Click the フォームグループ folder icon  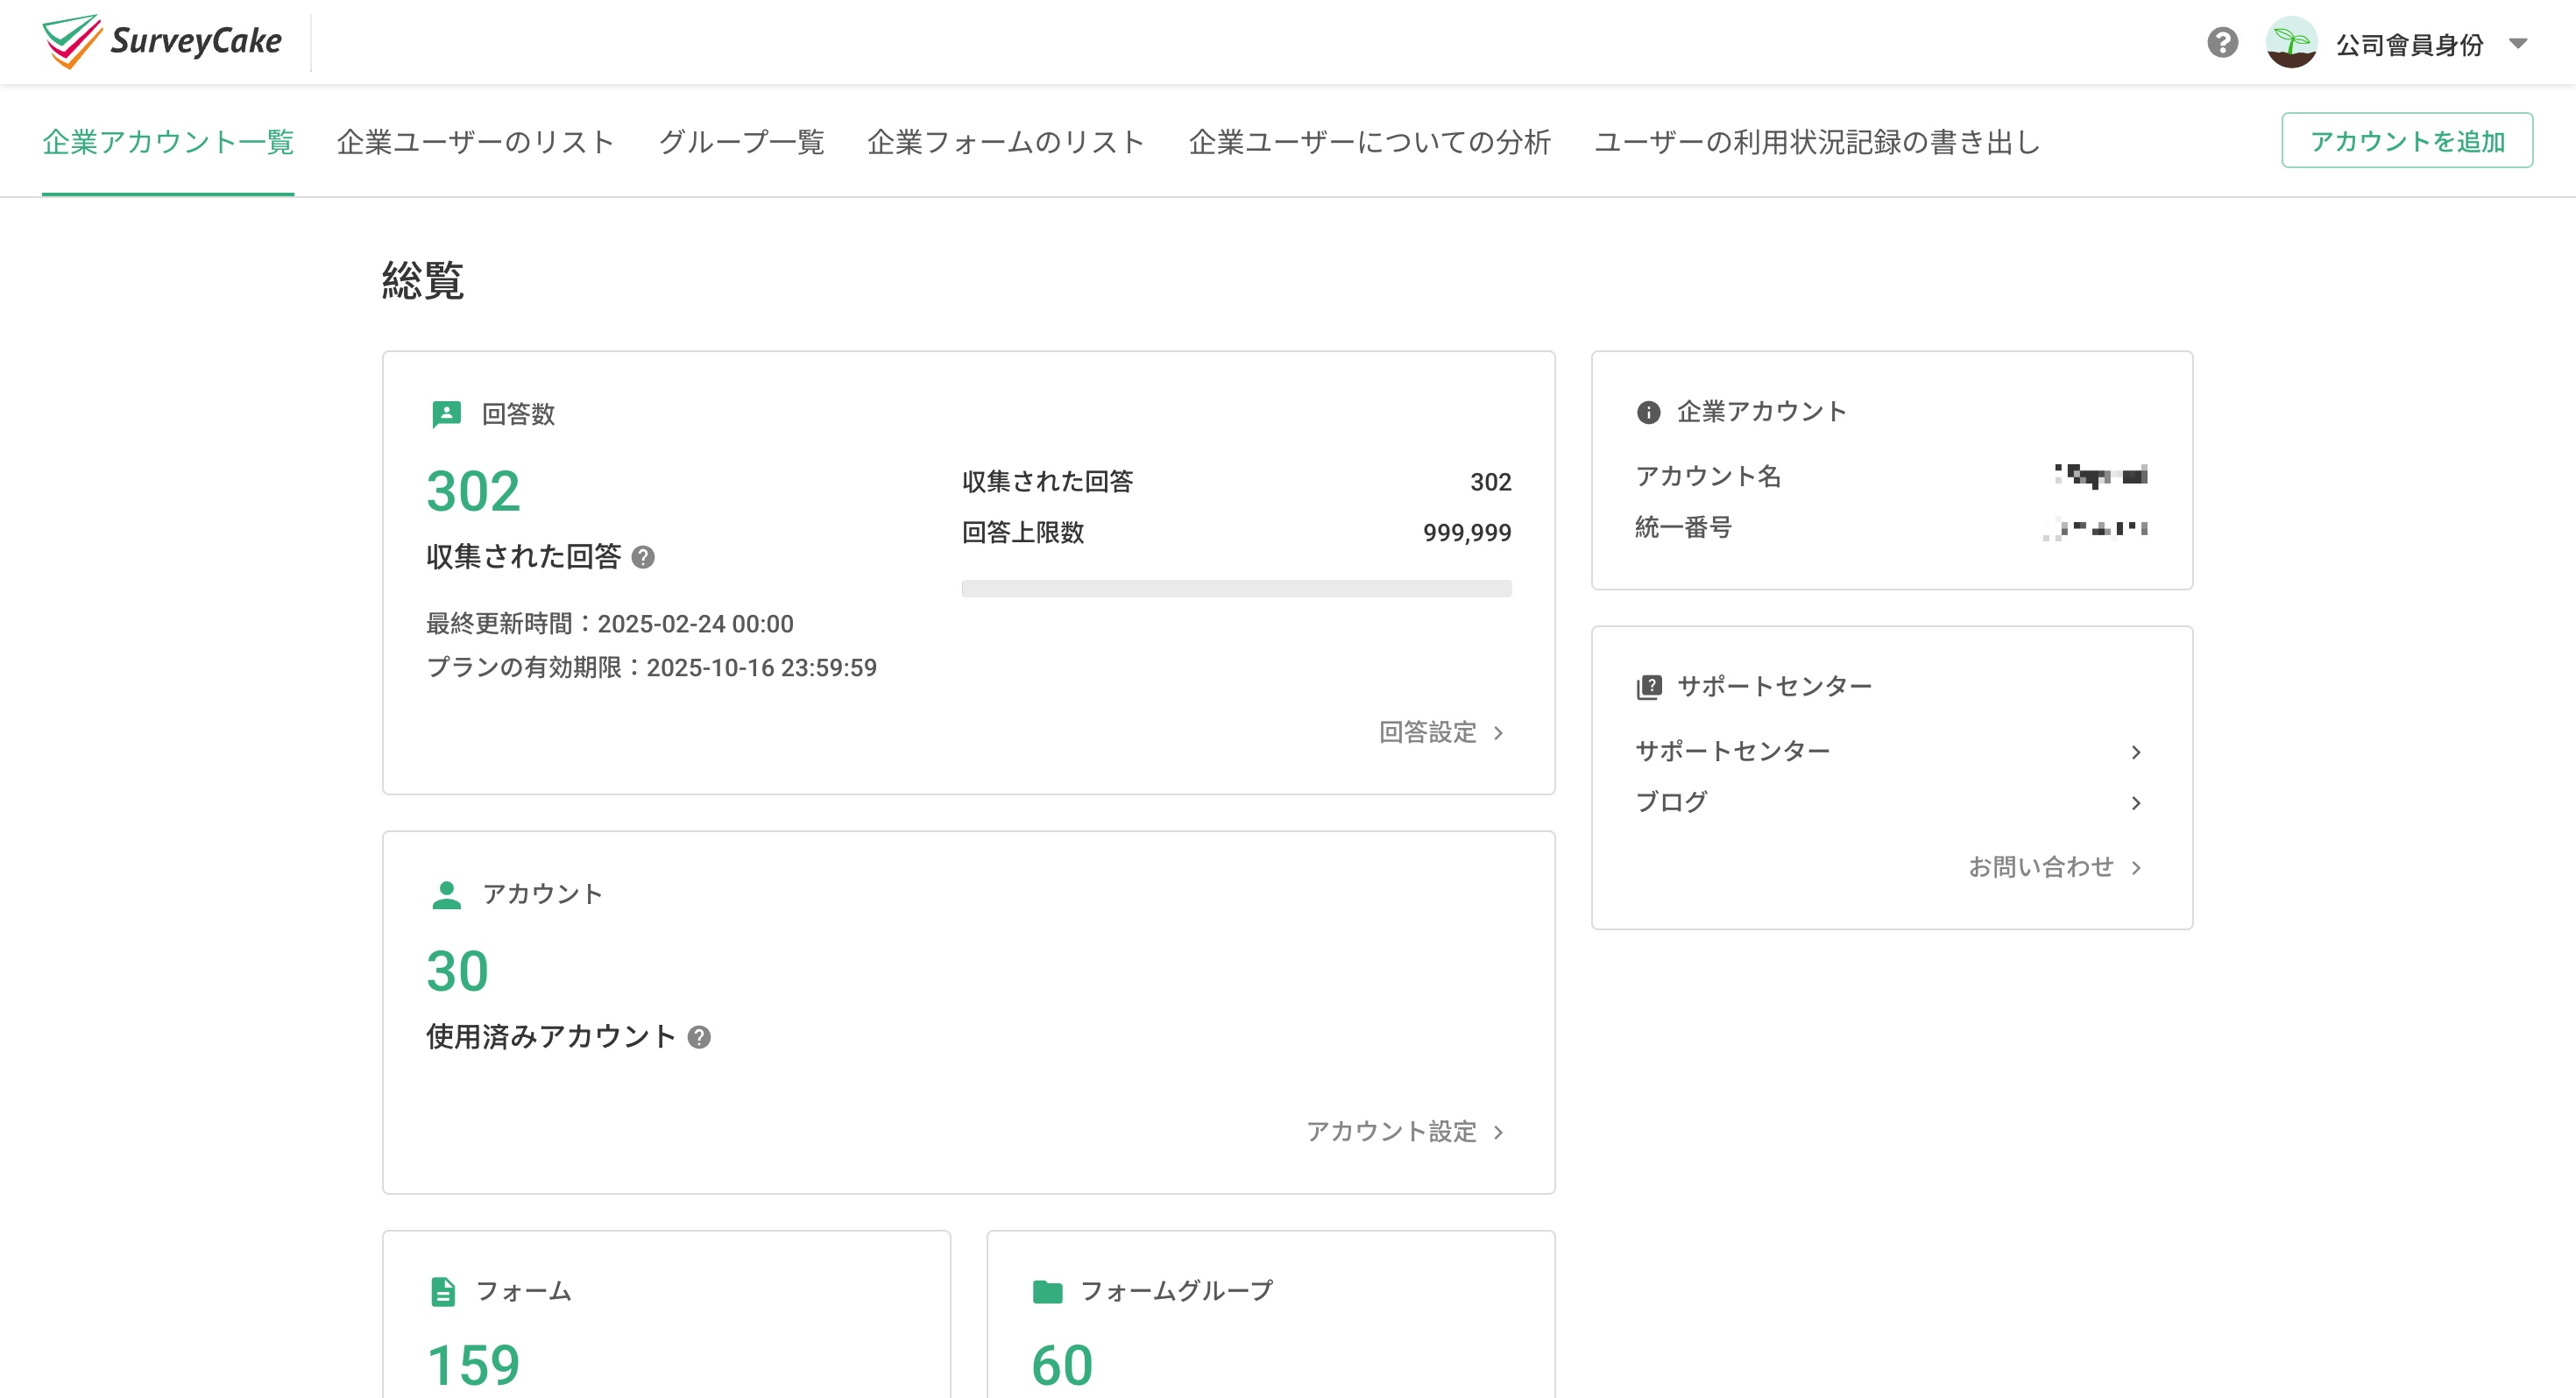point(1047,1291)
